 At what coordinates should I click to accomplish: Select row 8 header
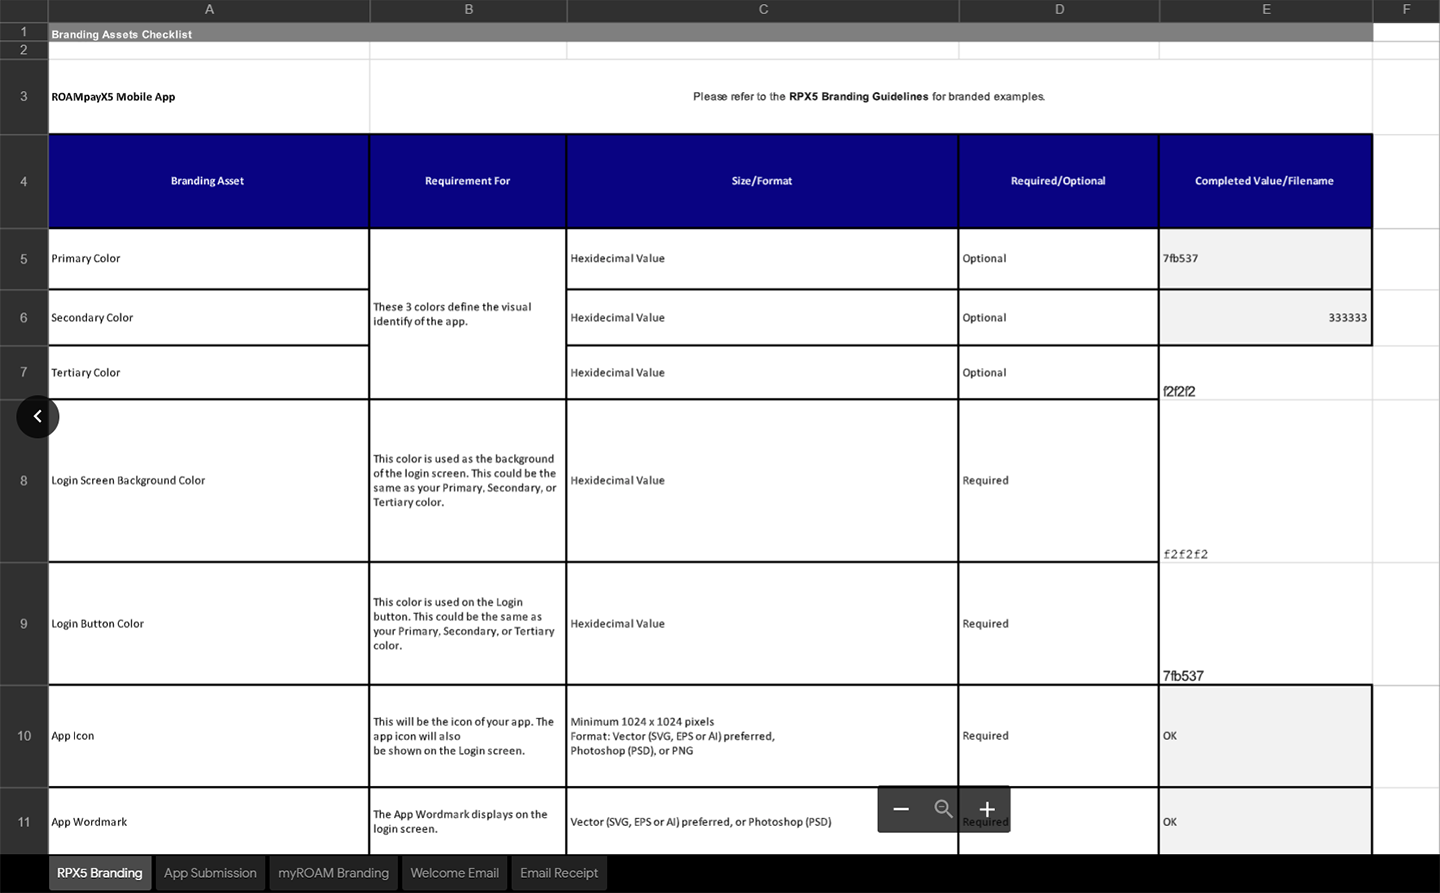point(24,481)
